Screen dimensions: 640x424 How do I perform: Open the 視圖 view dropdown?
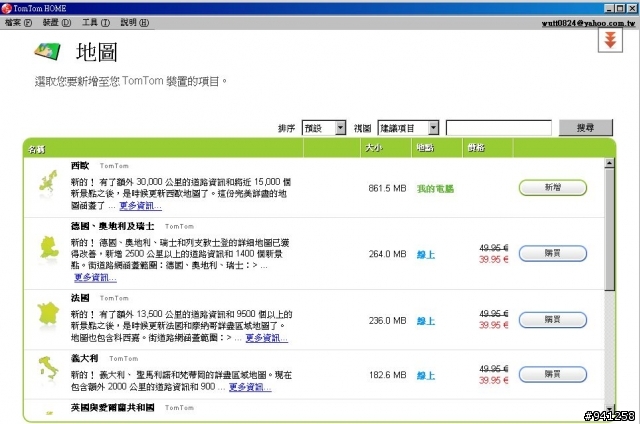point(408,128)
